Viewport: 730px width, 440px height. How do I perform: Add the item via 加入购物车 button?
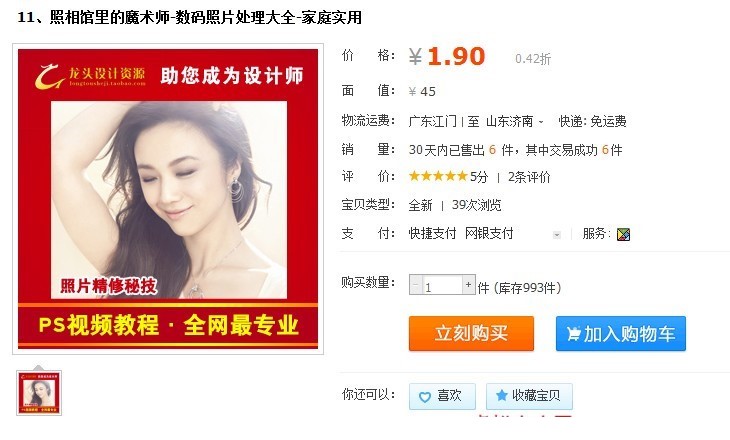(621, 333)
